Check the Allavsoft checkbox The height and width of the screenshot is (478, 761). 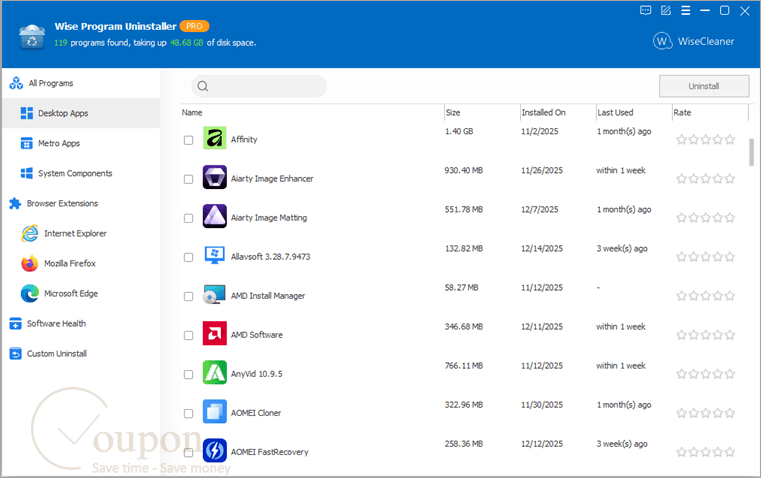tap(188, 257)
